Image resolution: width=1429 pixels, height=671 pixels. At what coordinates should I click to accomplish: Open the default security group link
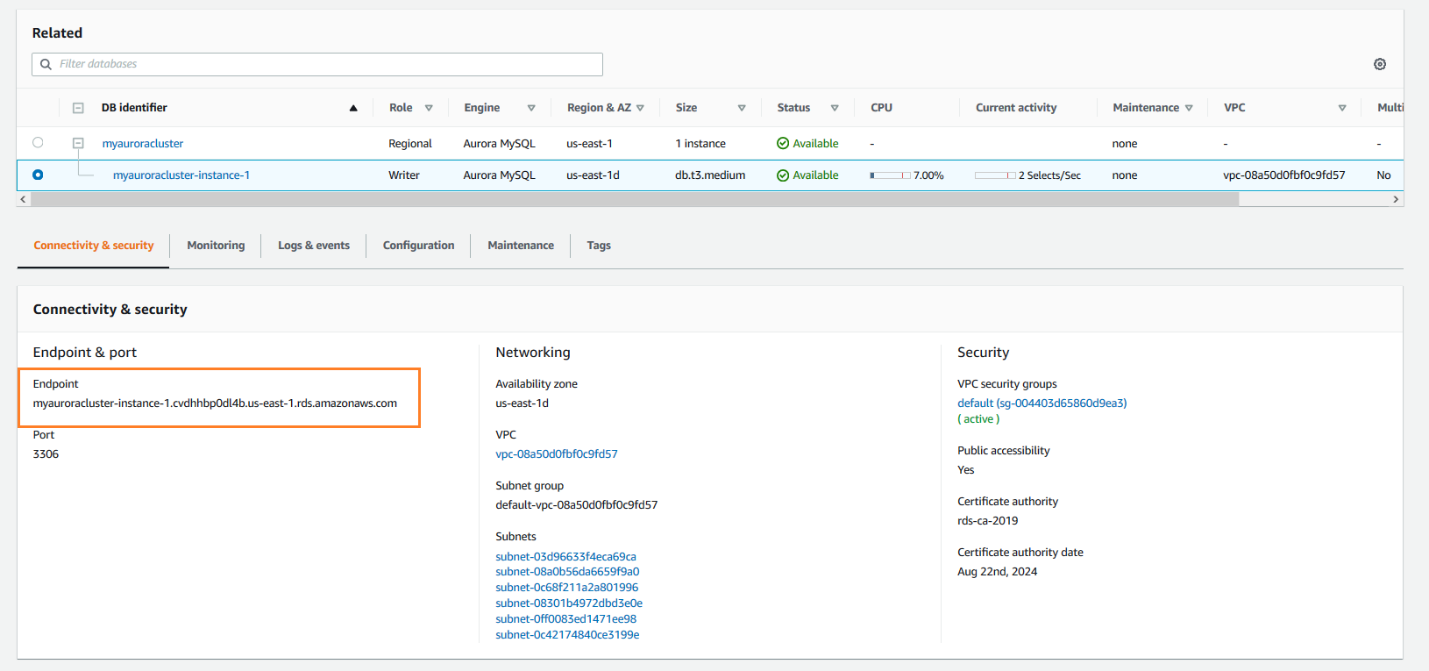click(x=1041, y=403)
